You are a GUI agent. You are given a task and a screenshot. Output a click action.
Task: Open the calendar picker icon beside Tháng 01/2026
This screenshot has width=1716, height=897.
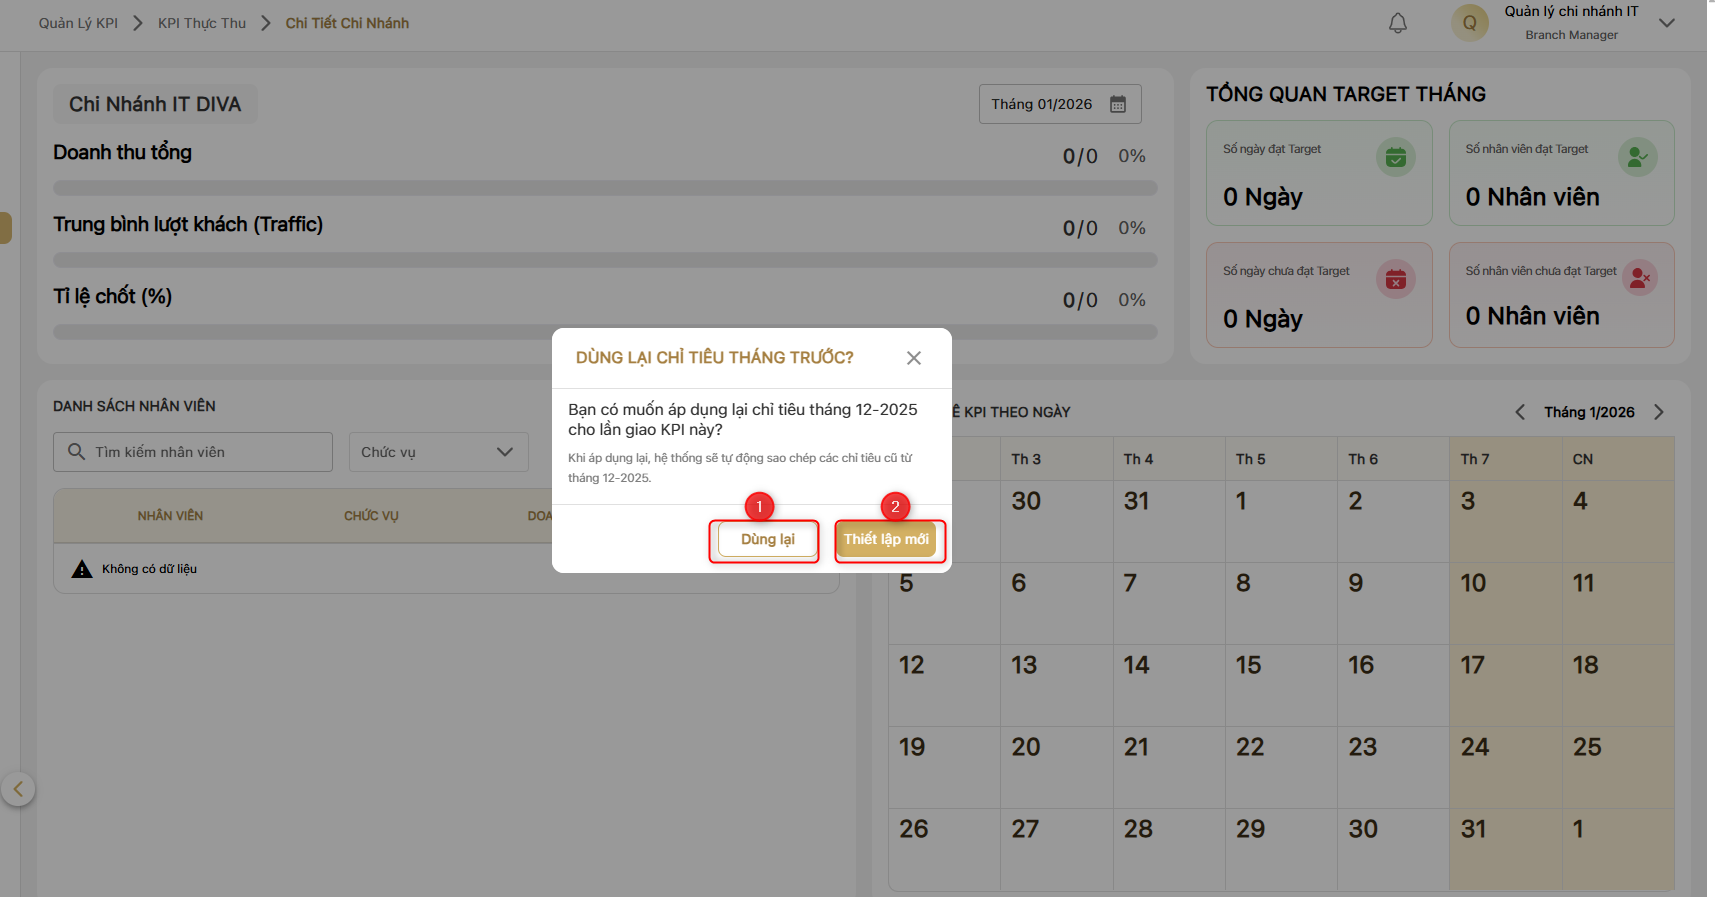(x=1118, y=104)
